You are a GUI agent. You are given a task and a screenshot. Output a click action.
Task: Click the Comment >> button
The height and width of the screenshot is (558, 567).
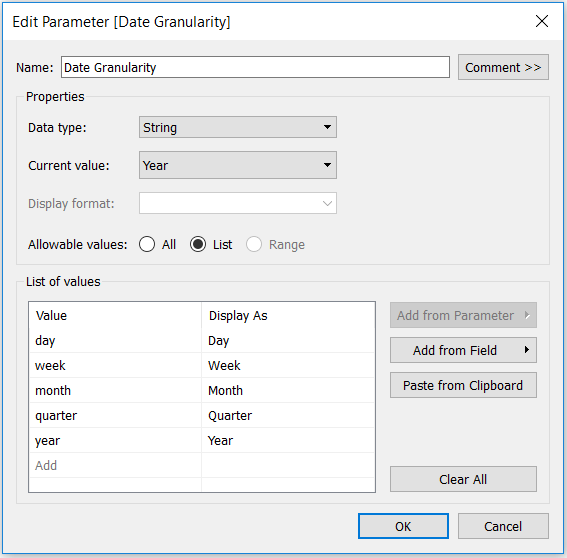(x=503, y=67)
